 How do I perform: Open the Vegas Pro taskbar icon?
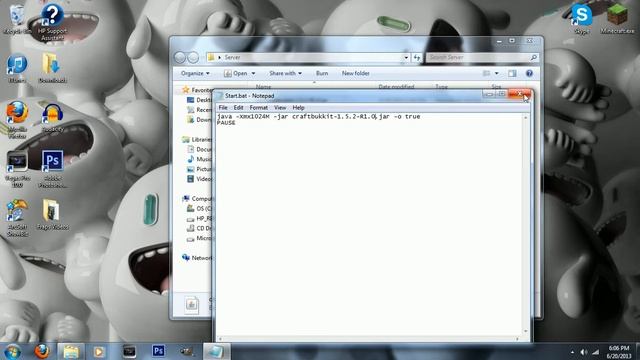[129, 351]
